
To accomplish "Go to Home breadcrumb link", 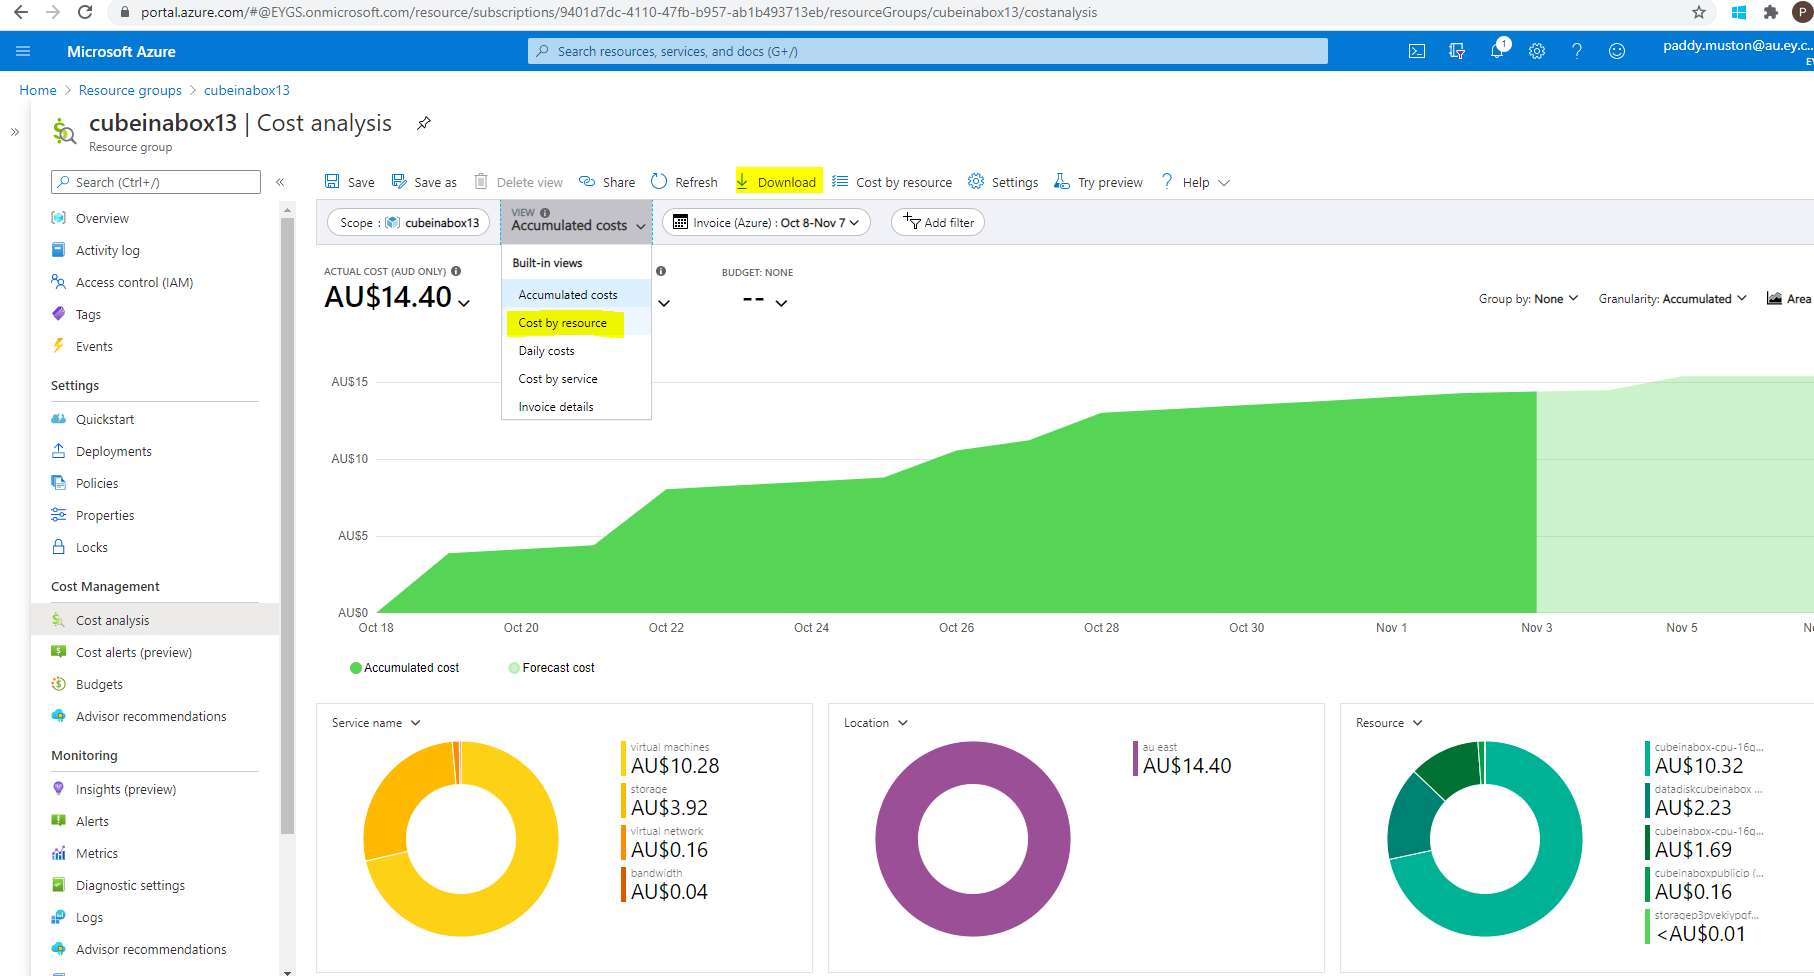I will click(38, 90).
